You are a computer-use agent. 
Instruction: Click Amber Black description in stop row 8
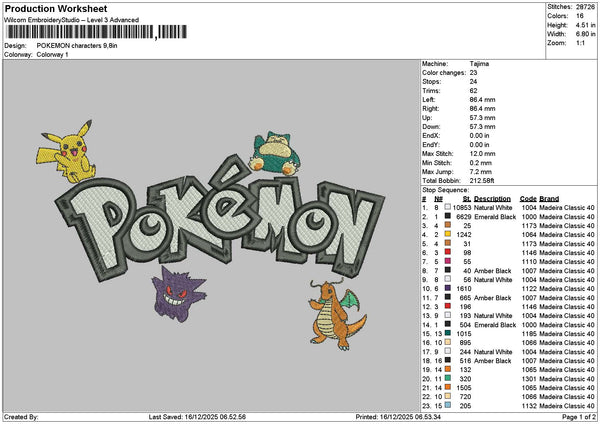pos(492,271)
